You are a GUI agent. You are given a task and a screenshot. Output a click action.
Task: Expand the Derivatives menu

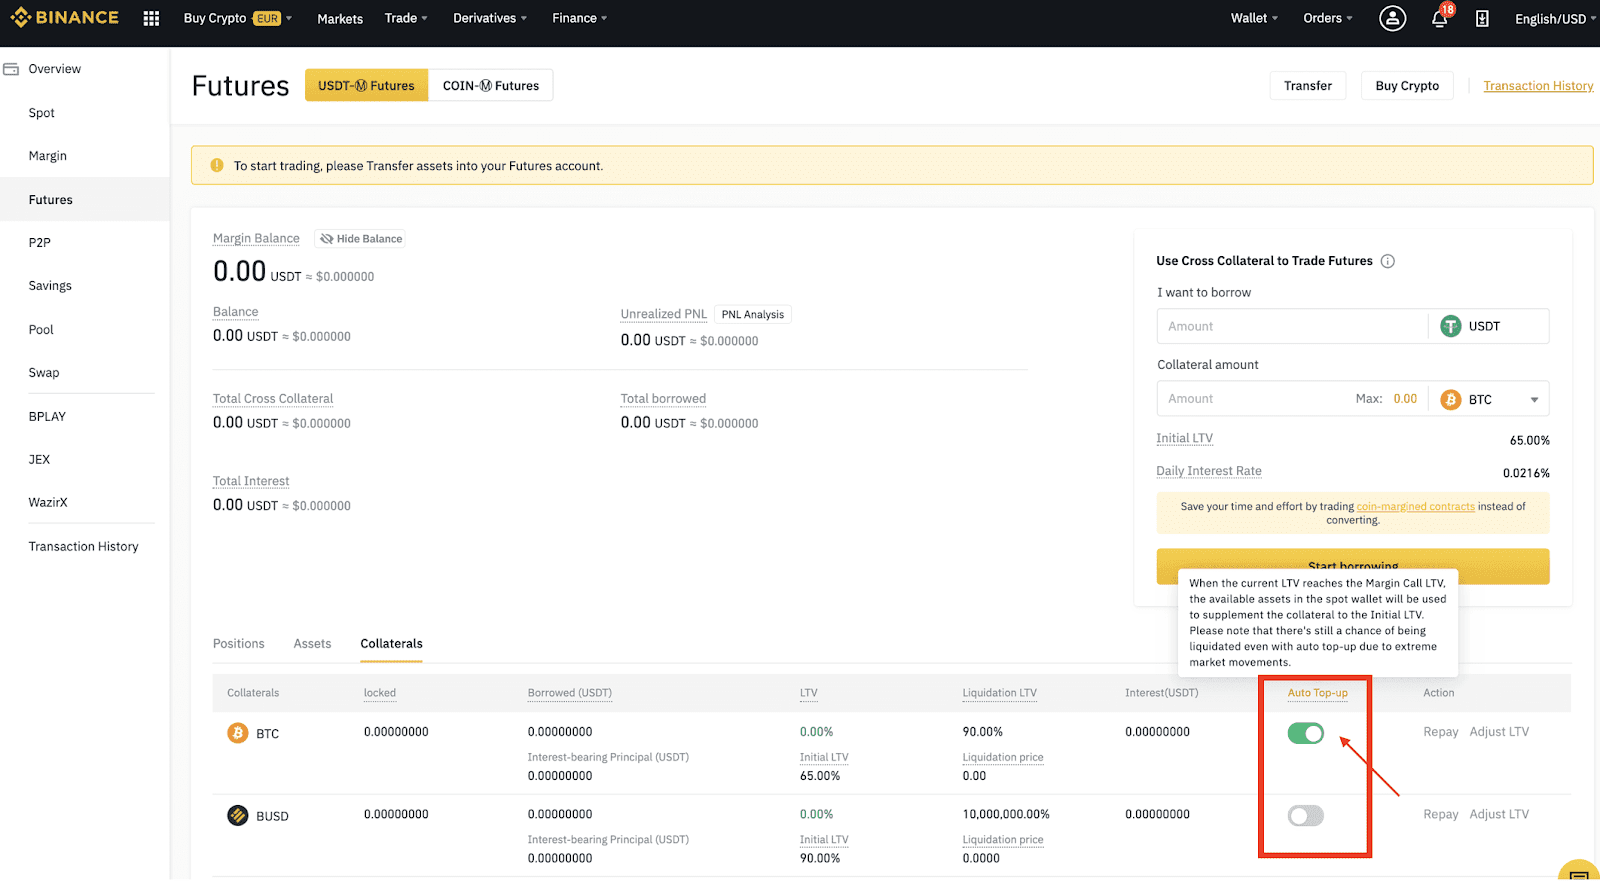(490, 18)
